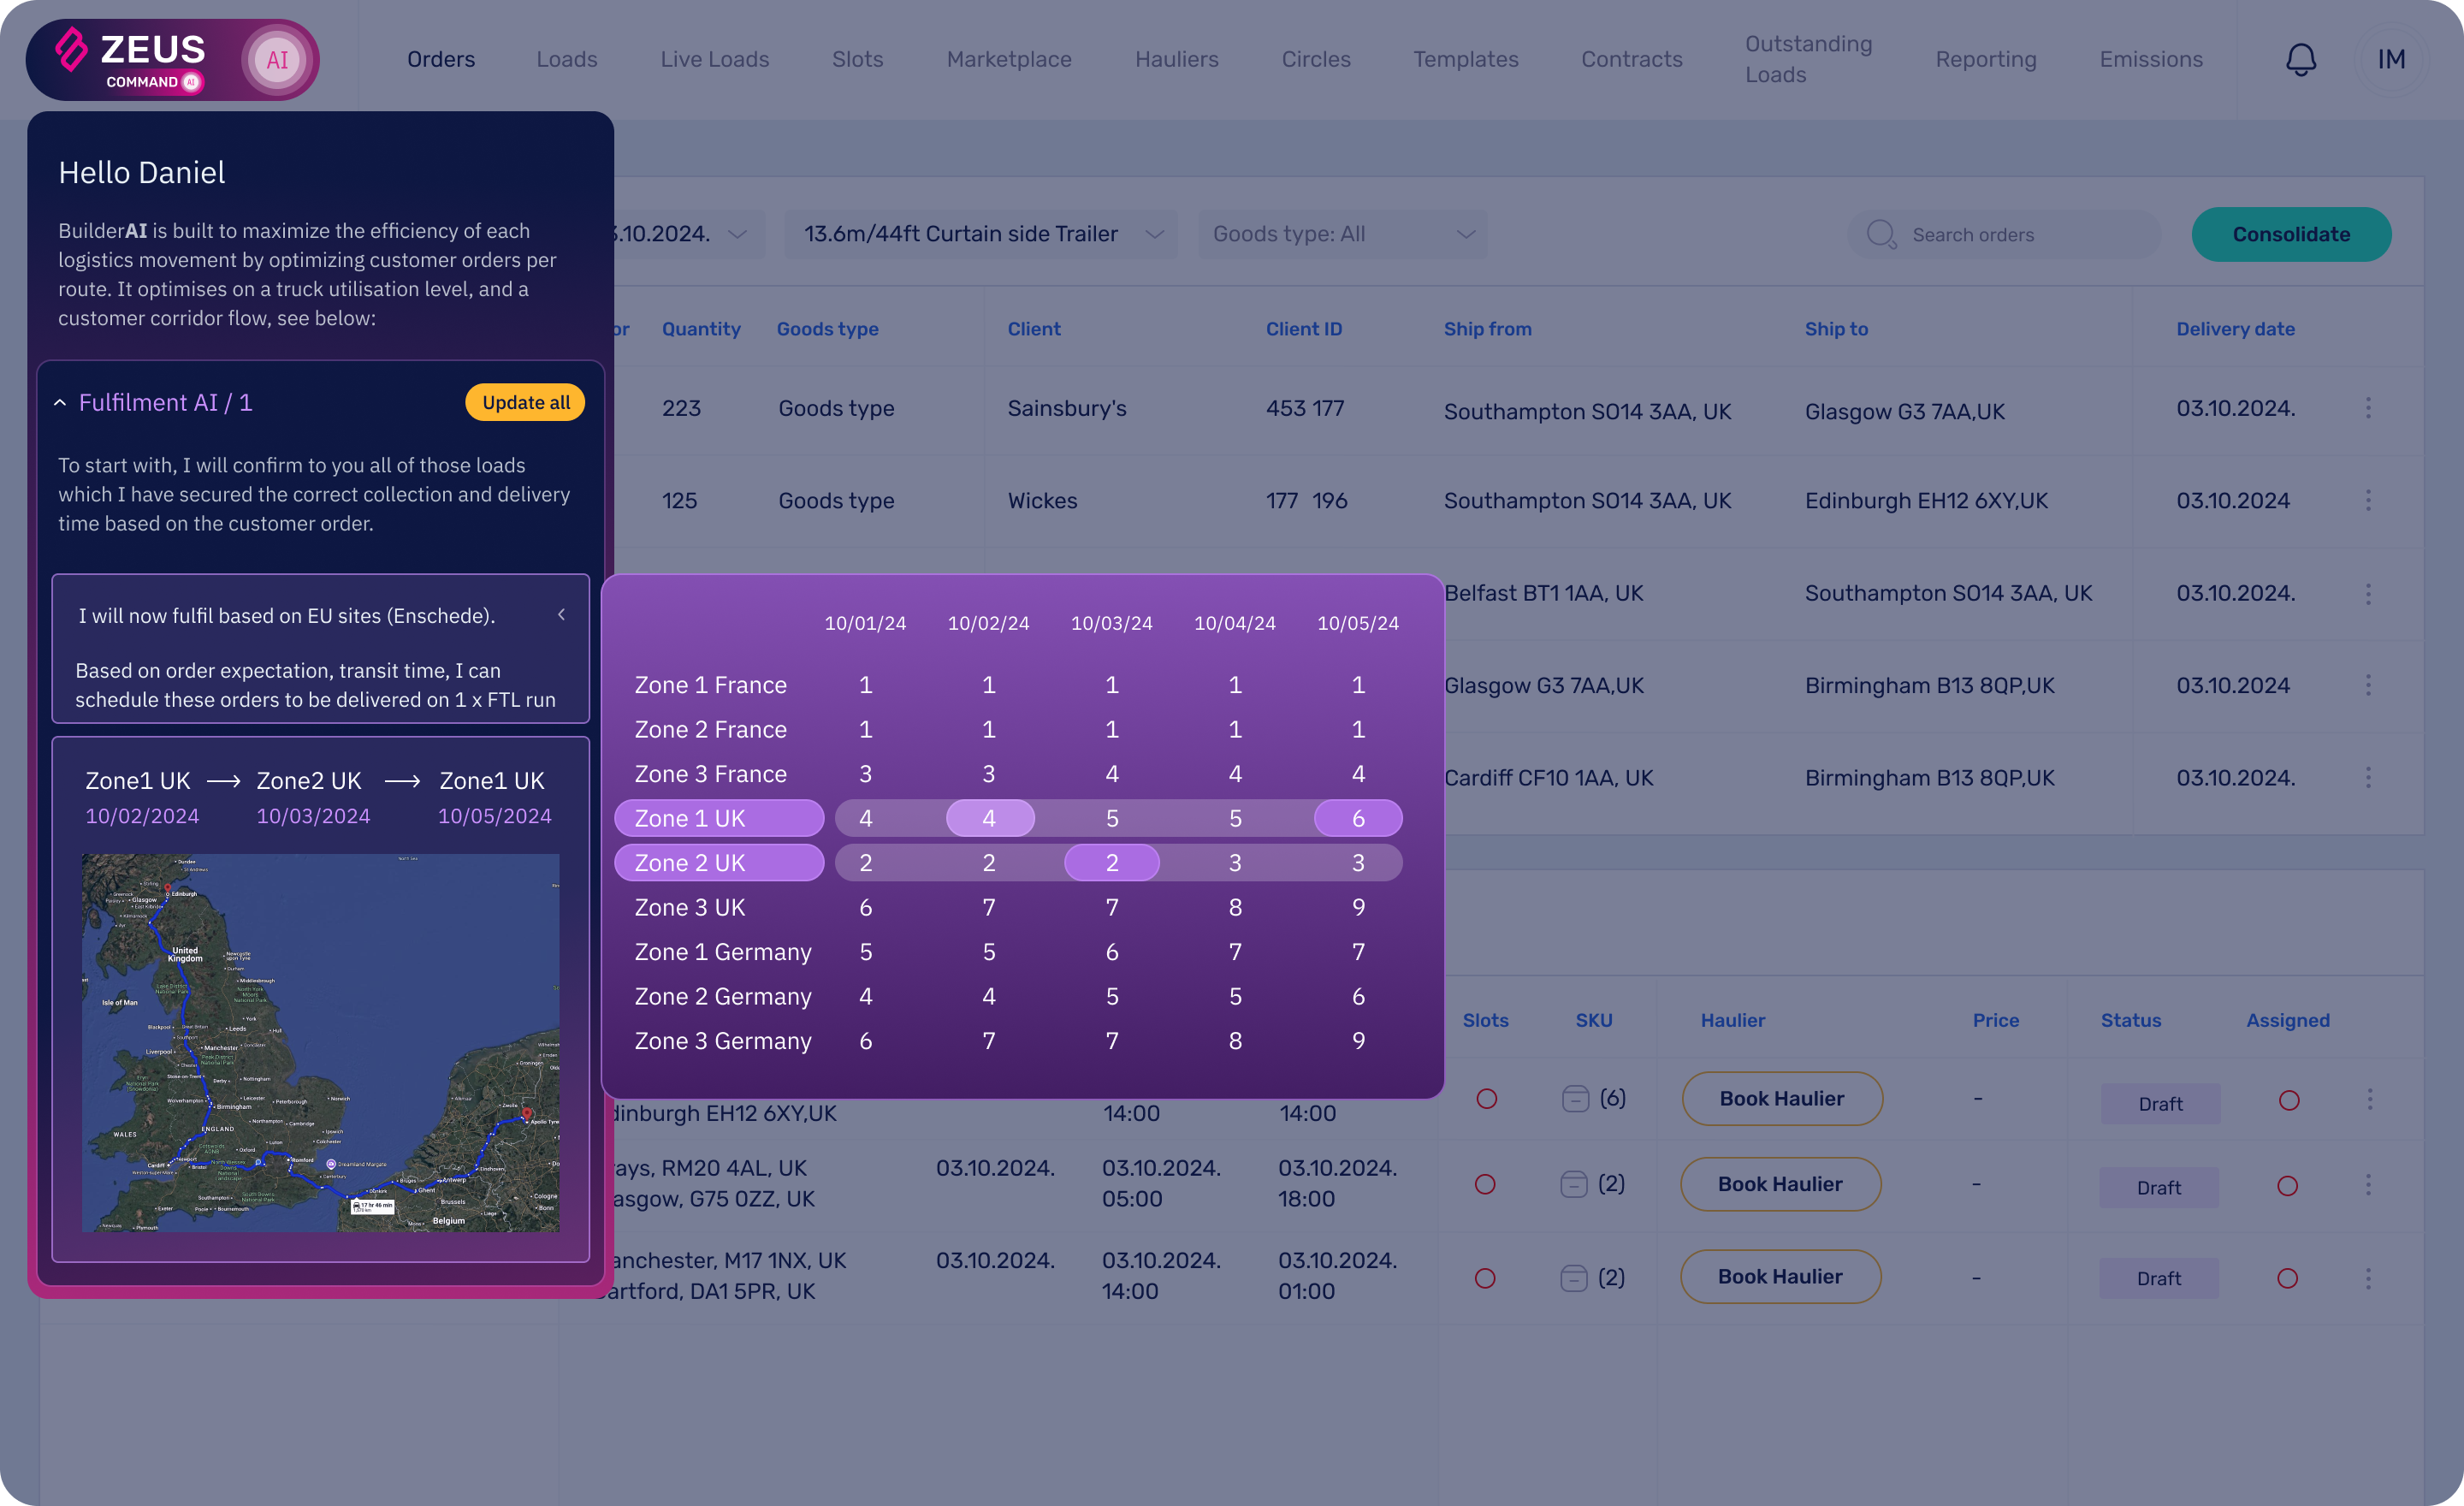This screenshot has width=2464, height=1506.
Task: Open the pink AI assistant icon
Action: coord(277,60)
